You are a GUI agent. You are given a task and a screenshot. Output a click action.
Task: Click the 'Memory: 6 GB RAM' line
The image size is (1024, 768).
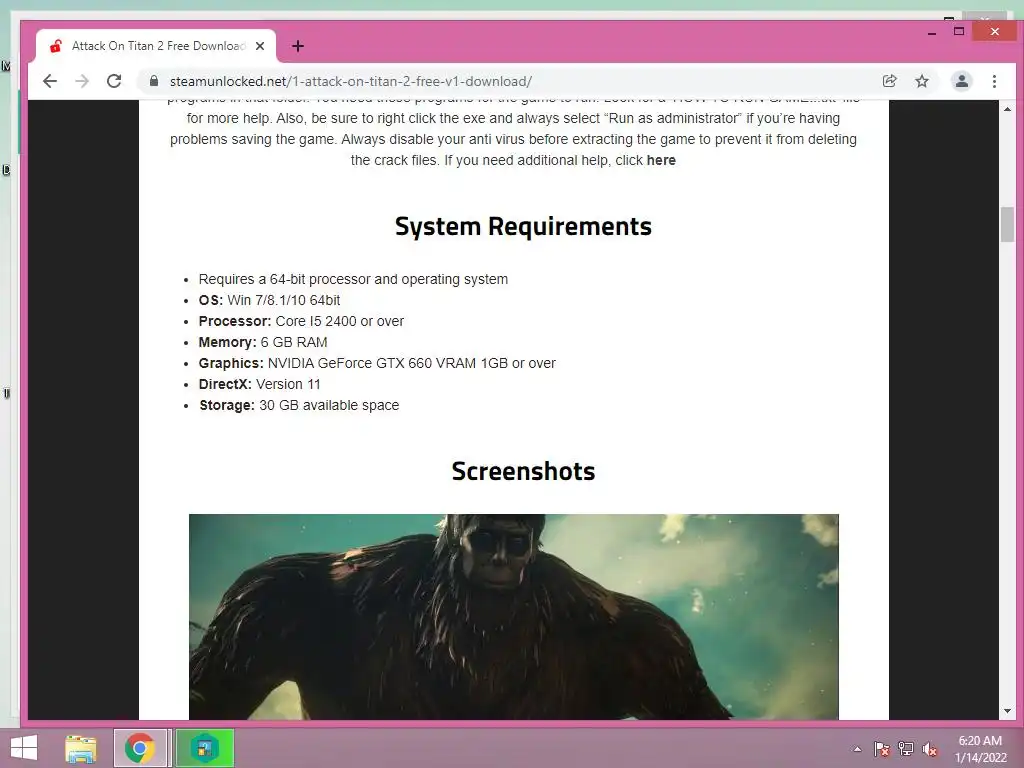pos(263,342)
